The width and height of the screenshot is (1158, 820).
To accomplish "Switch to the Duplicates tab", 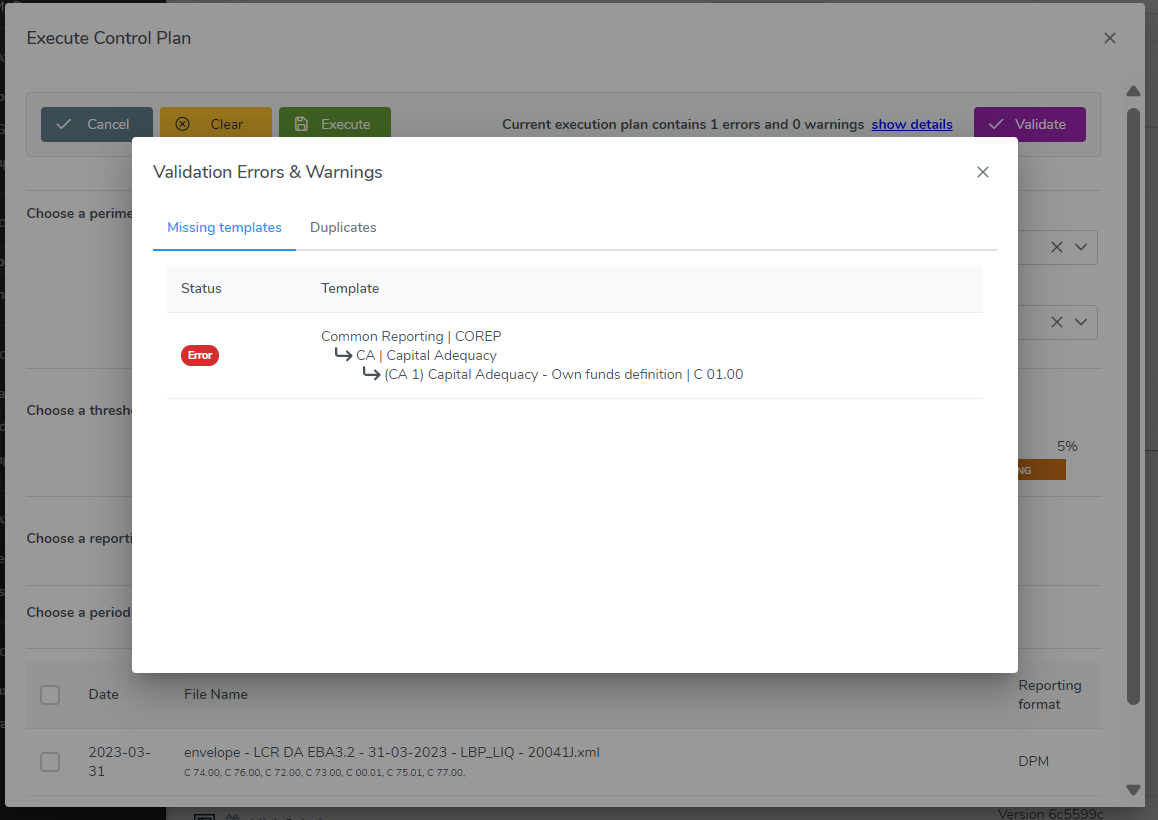I will pos(343,227).
